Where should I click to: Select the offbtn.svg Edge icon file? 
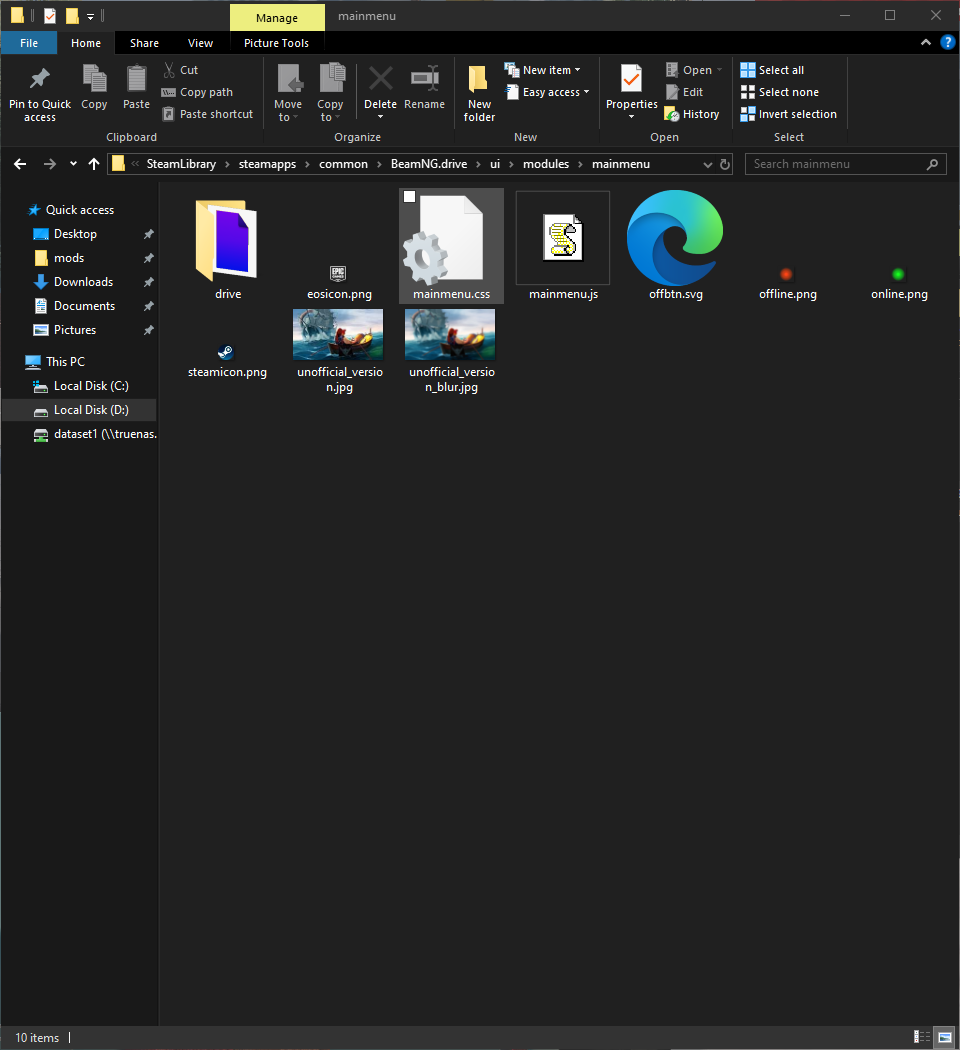pyautogui.click(x=675, y=245)
